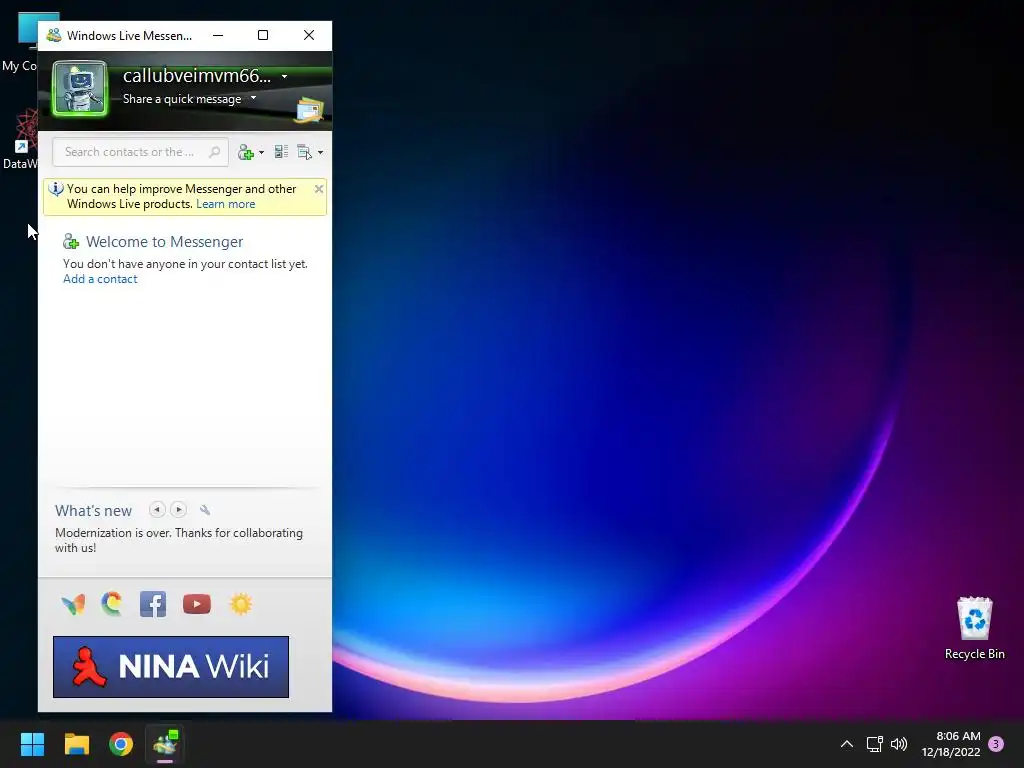
Task: Click the robot profile picture
Action: click(x=80, y=89)
